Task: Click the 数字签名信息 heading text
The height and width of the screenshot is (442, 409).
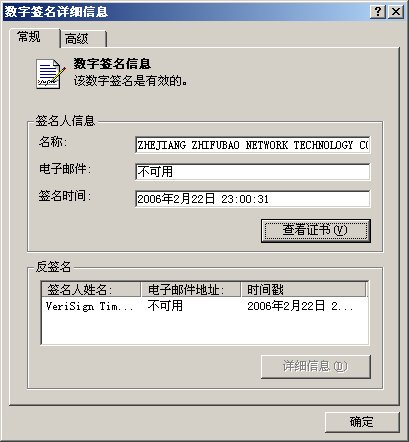Action: (112, 64)
